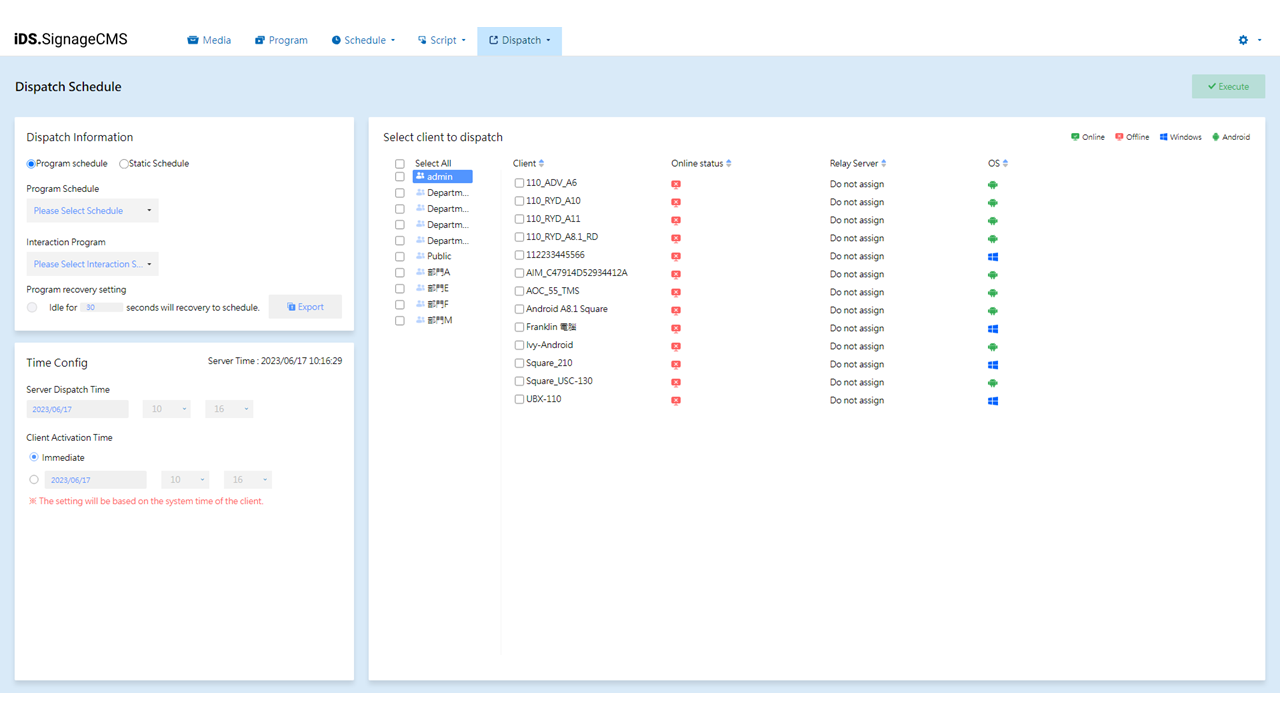Expand the Interaction Program dropdown

(92, 265)
